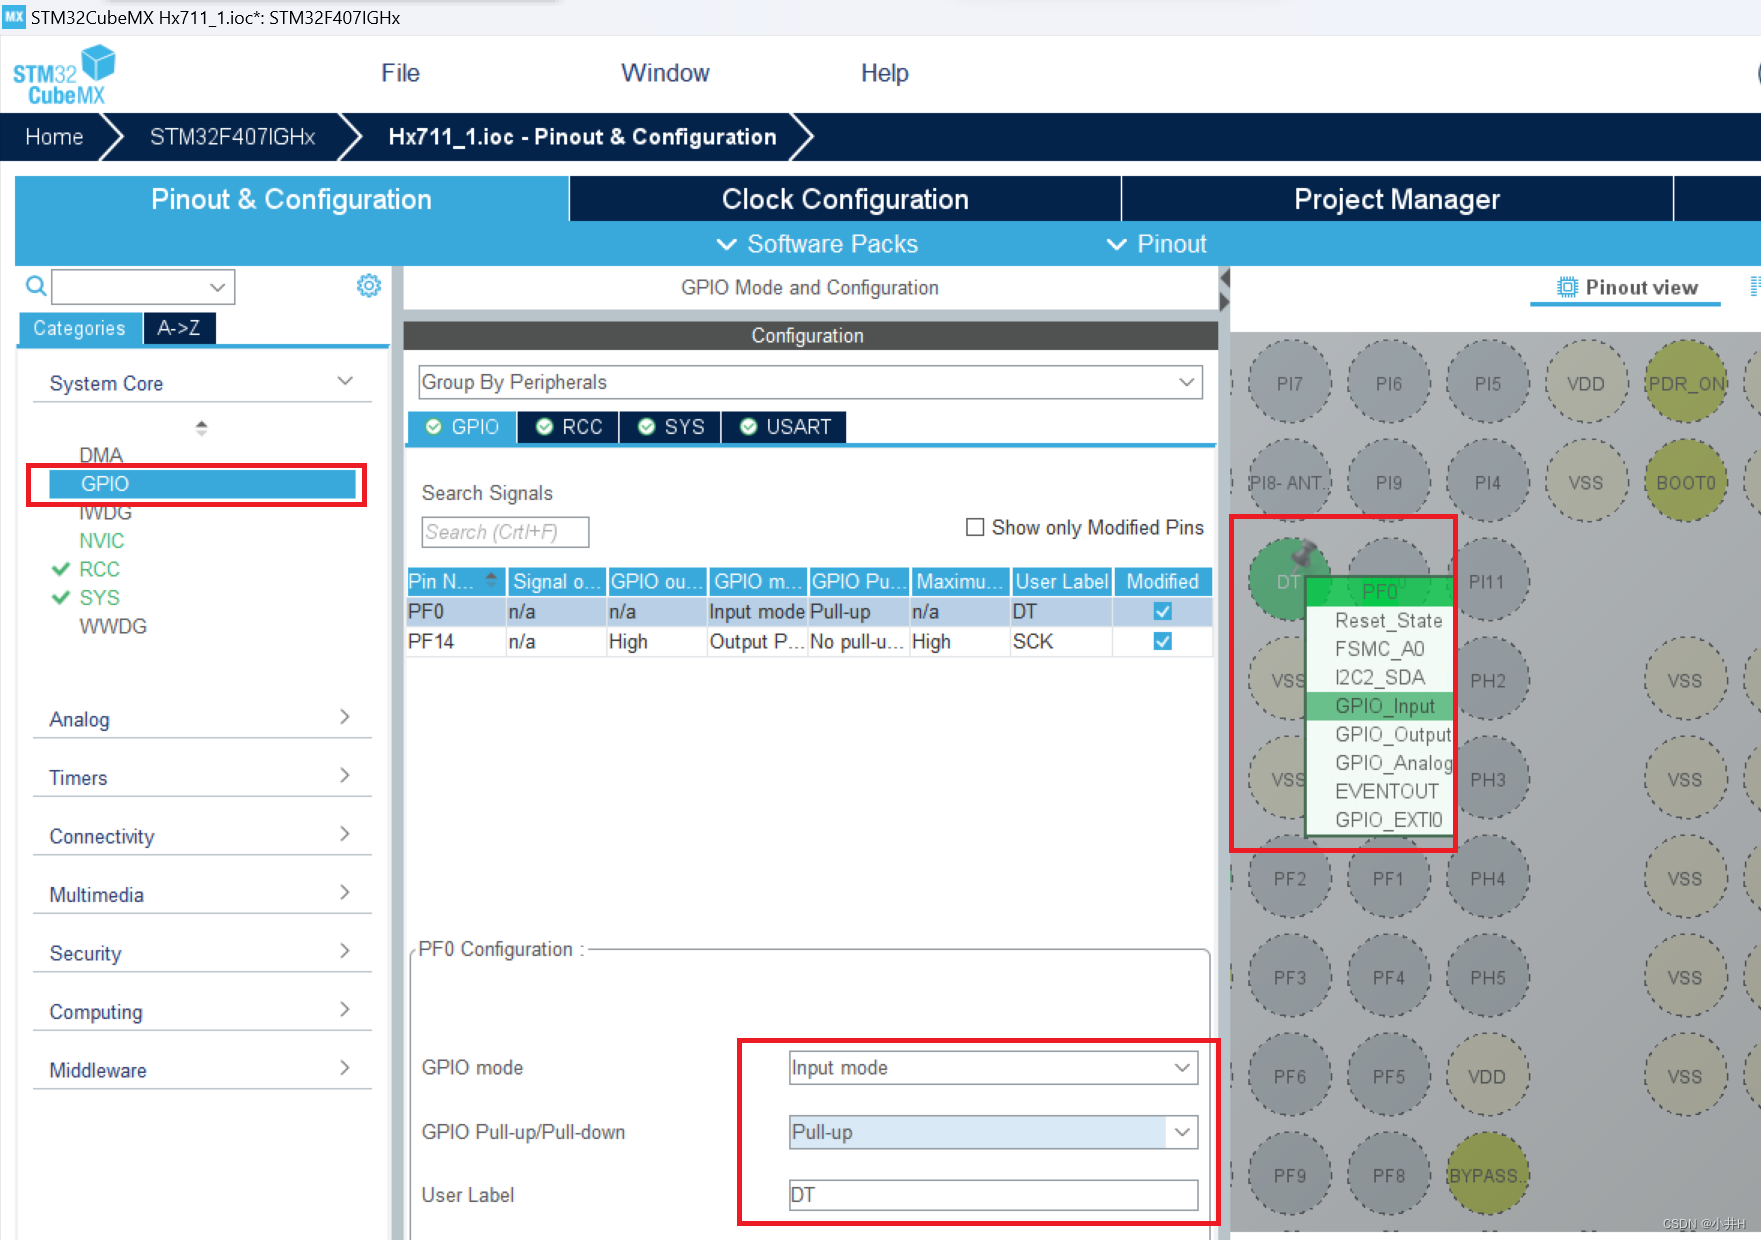Open the Window menu
The image size is (1761, 1240).
665,73
